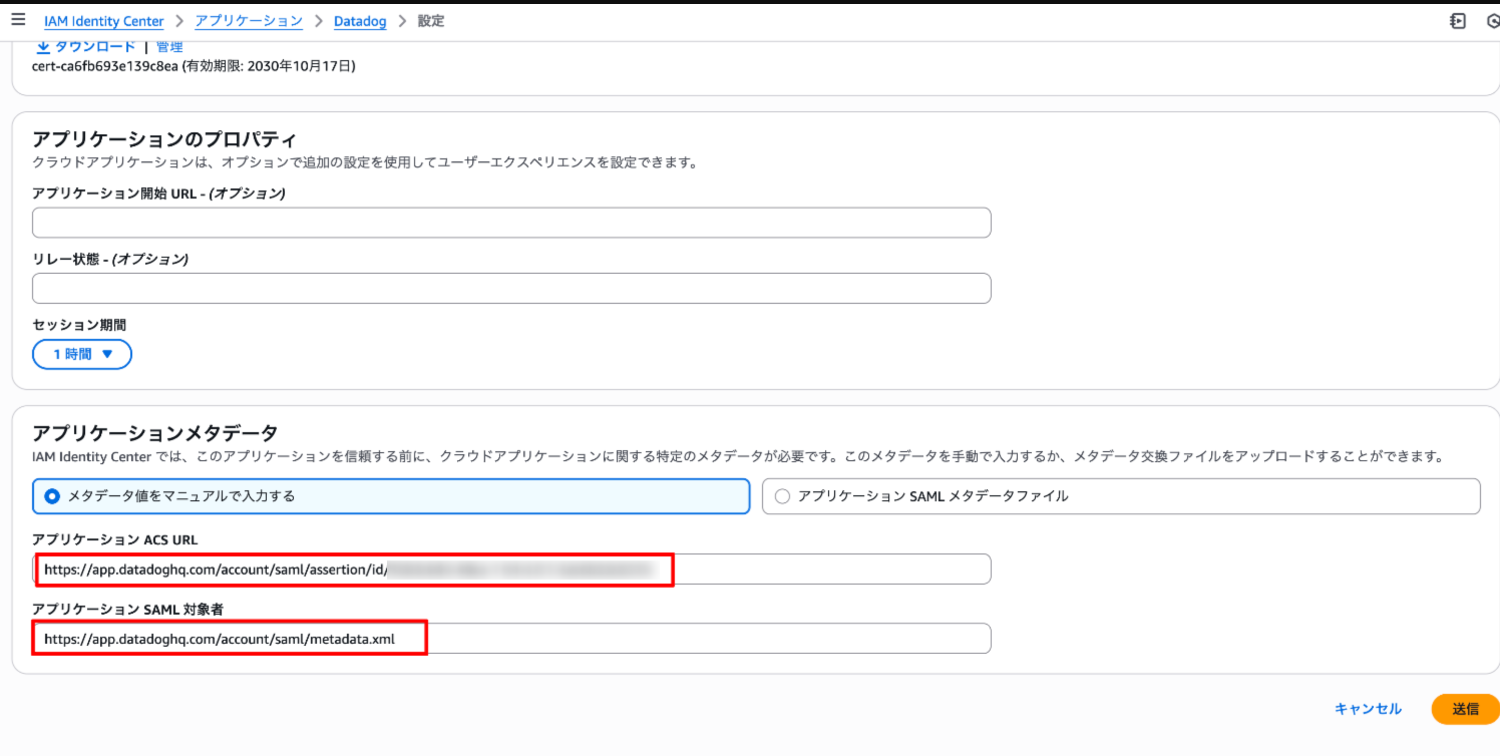Focus the アプリケーション開始 URL input field

pos(510,222)
